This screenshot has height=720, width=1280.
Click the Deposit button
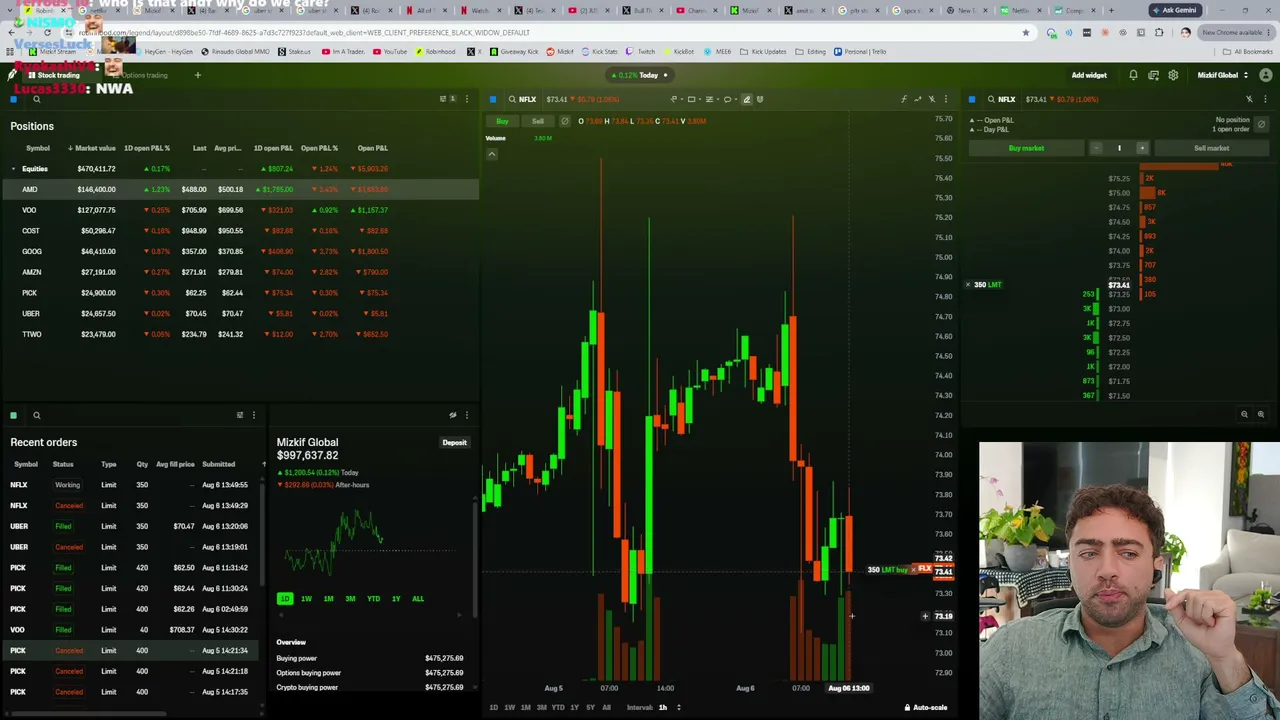pyautogui.click(x=454, y=442)
